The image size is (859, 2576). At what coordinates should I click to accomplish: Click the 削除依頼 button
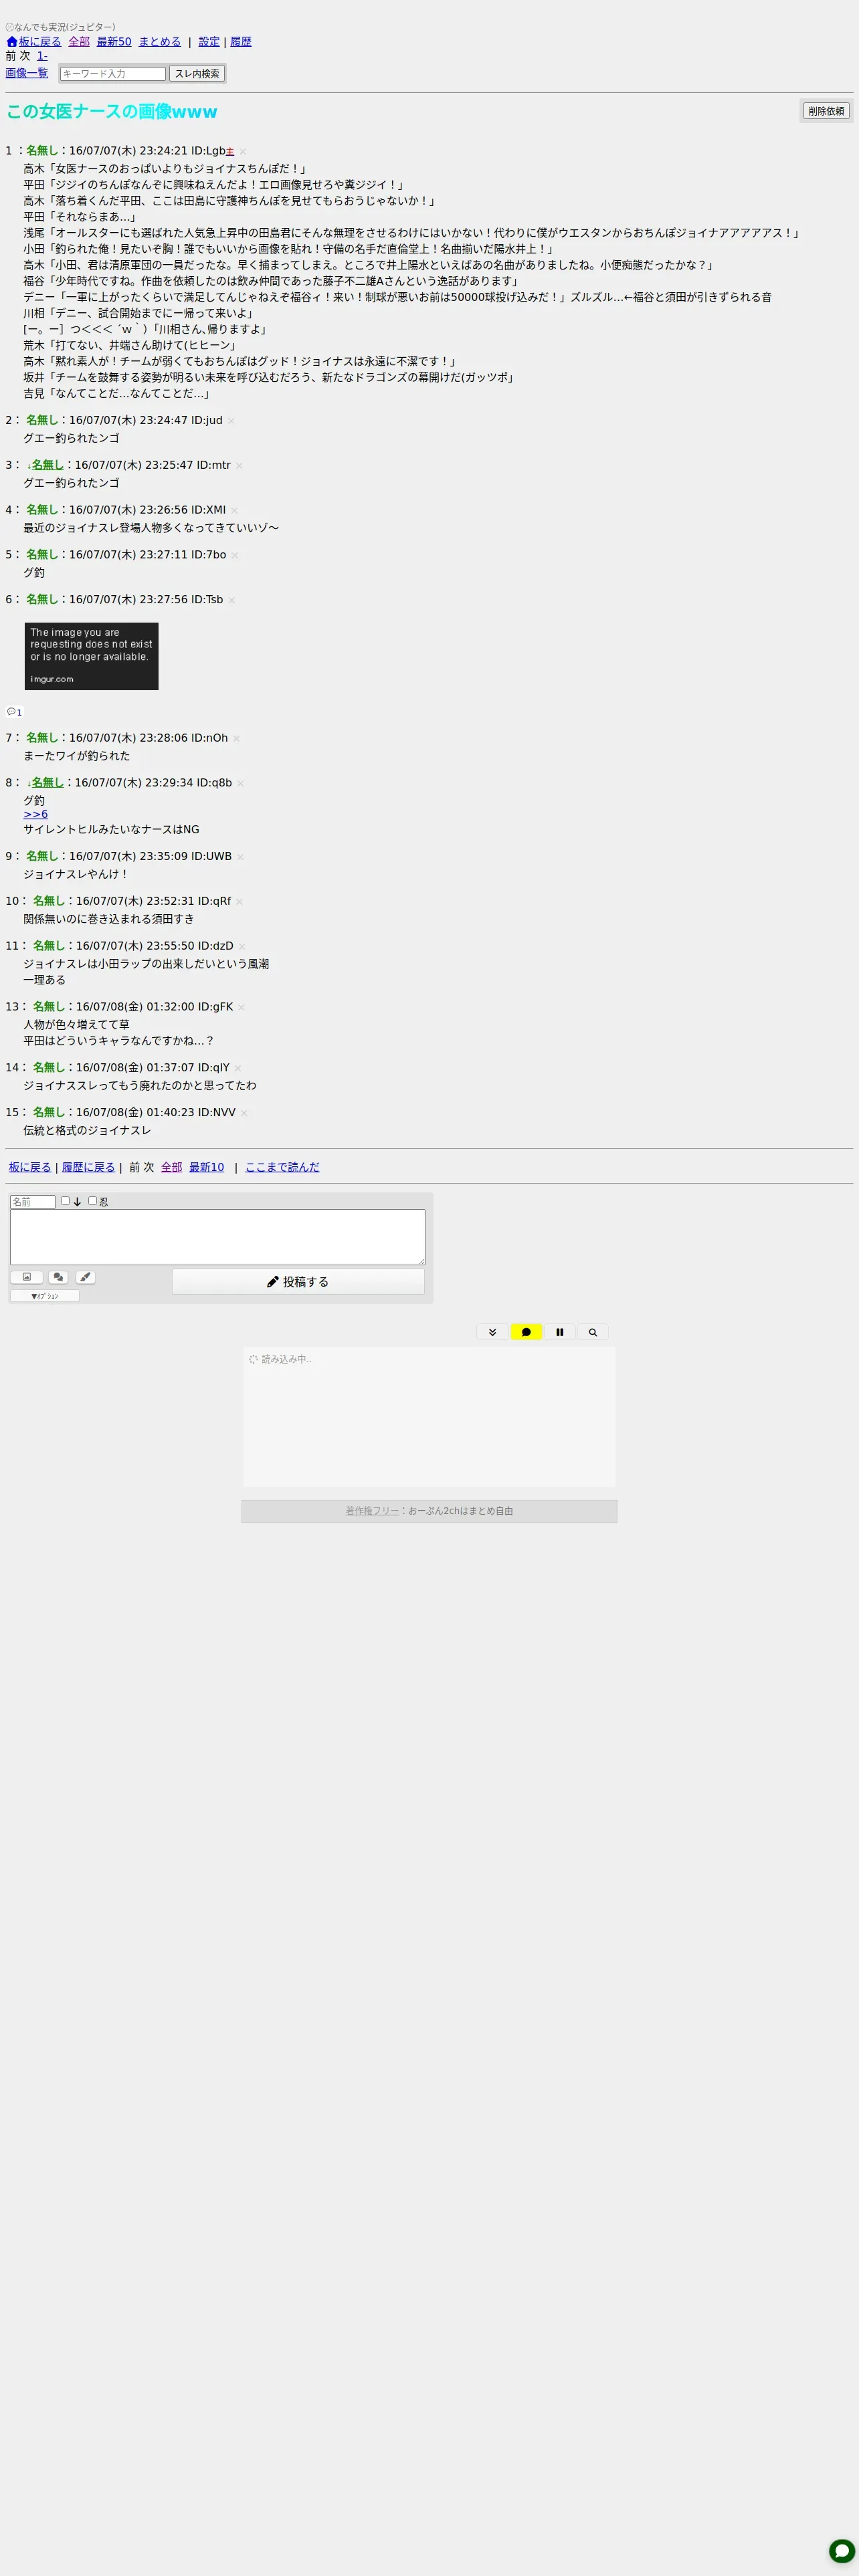tap(826, 111)
